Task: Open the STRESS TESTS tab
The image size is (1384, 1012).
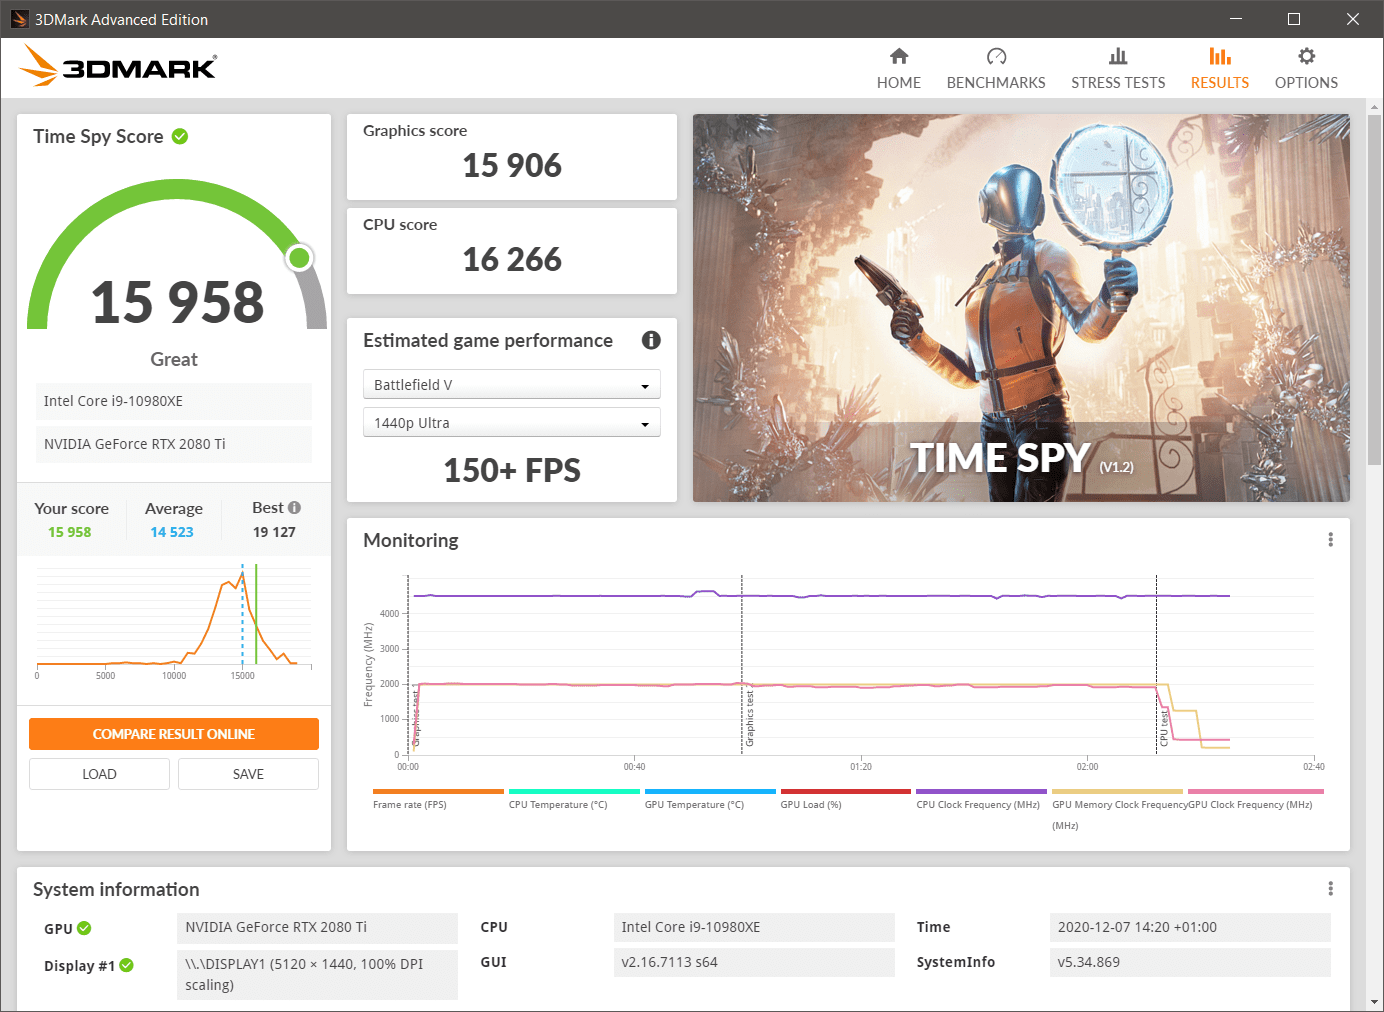Action: coord(1118,69)
